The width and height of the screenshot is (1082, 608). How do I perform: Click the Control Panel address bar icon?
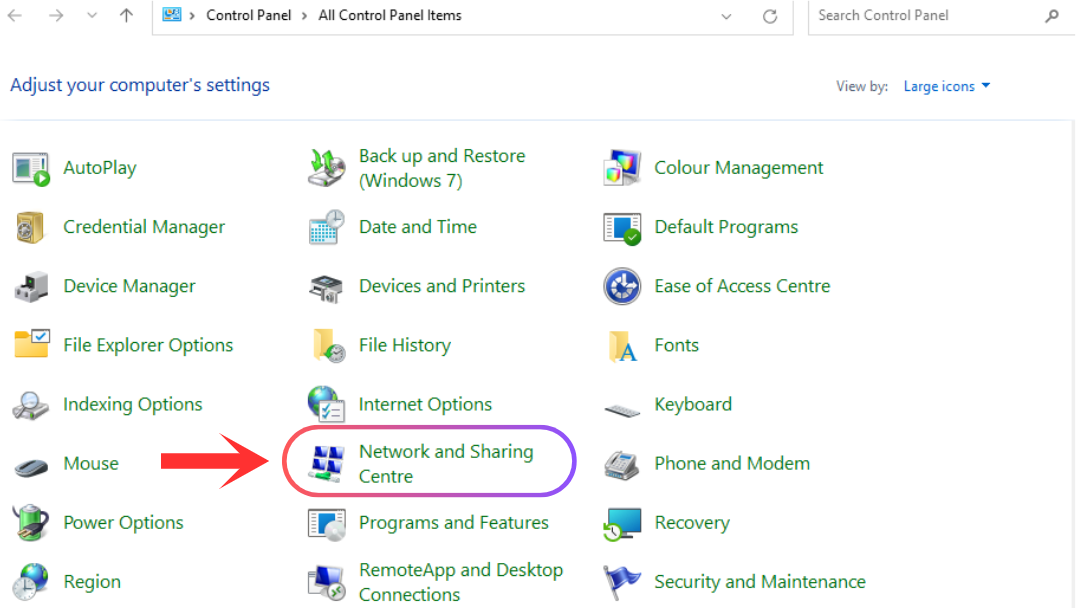pos(172,14)
